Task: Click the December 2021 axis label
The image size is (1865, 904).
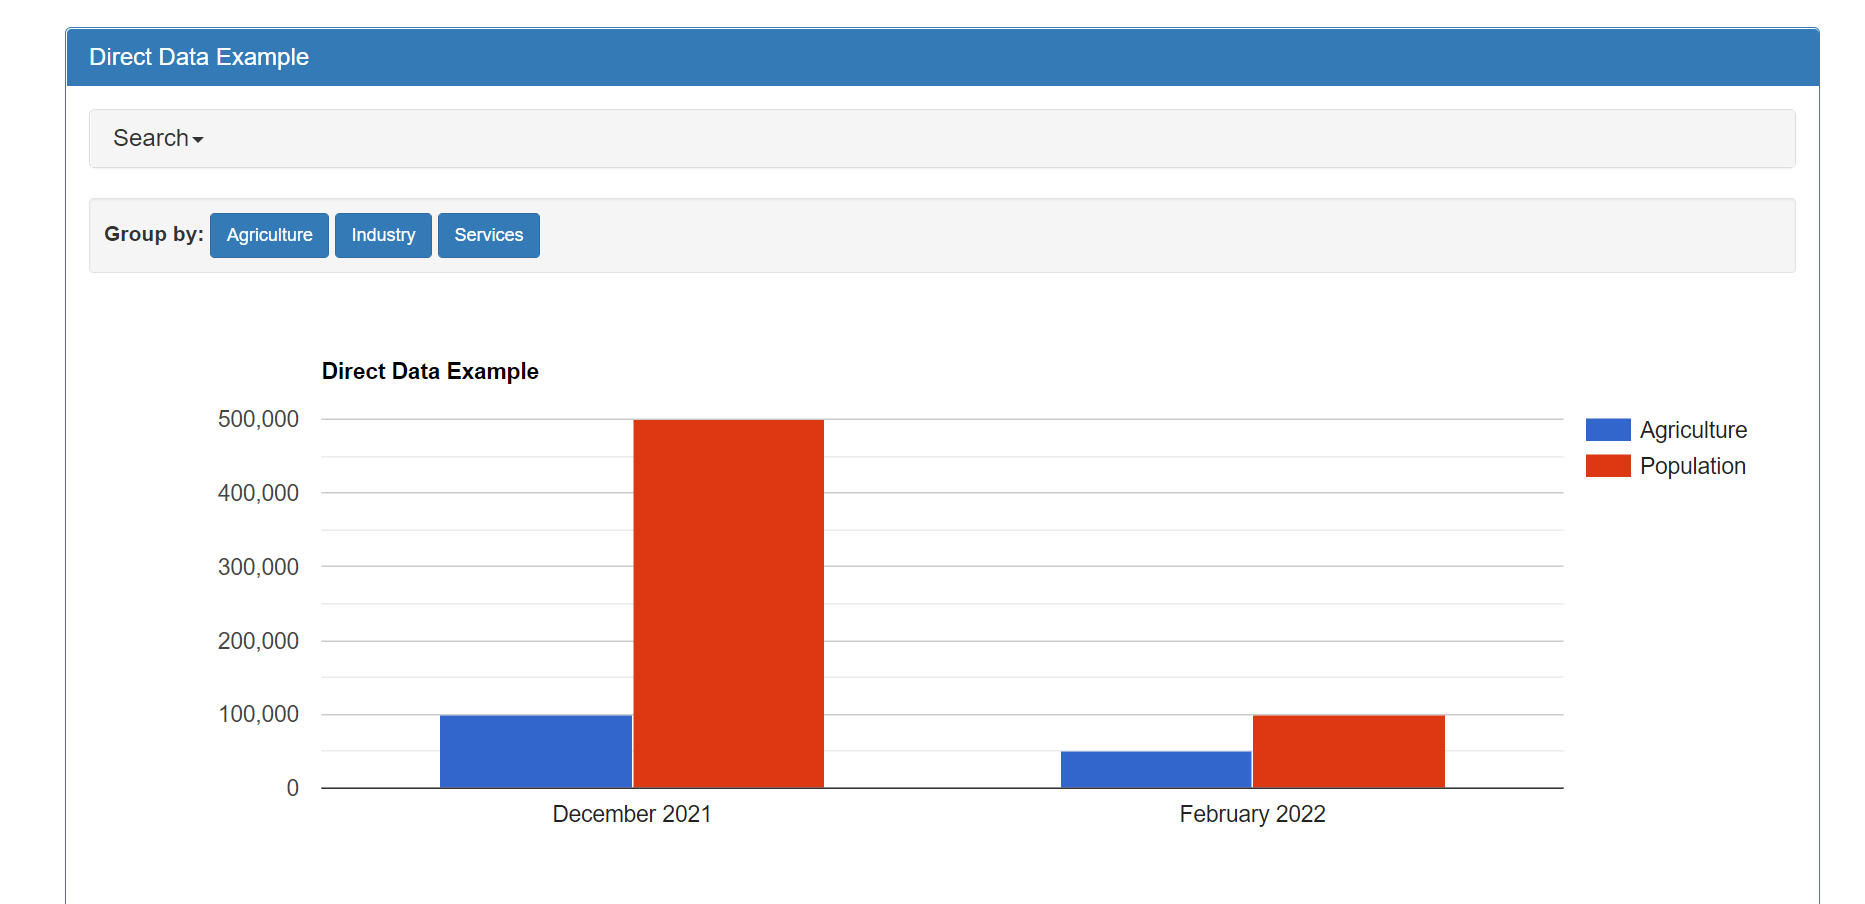Action: (x=631, y=814)
